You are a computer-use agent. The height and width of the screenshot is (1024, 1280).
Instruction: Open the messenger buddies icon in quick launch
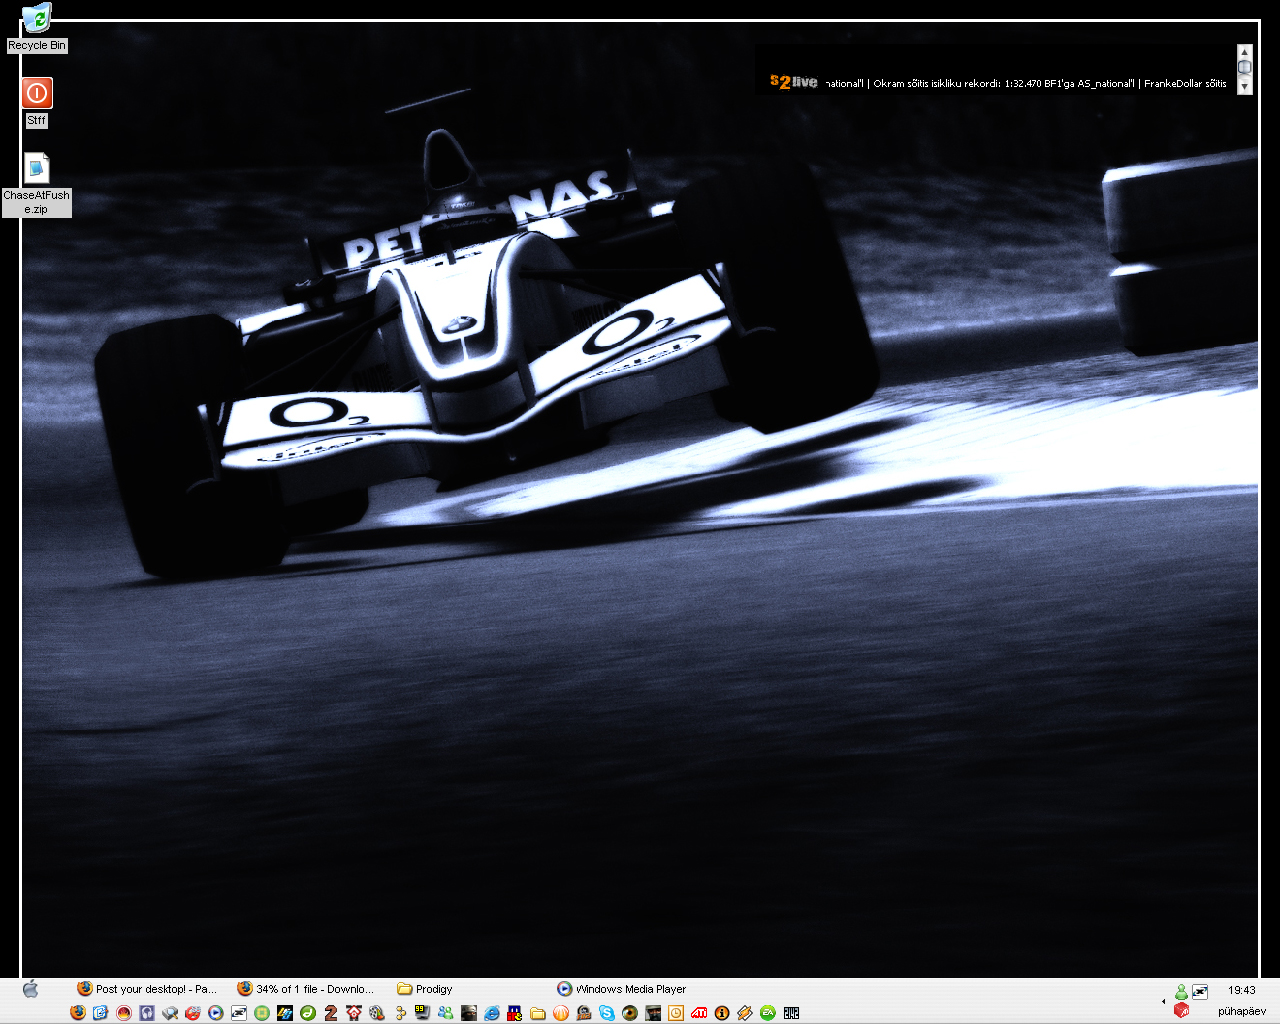pos(445,1013)
